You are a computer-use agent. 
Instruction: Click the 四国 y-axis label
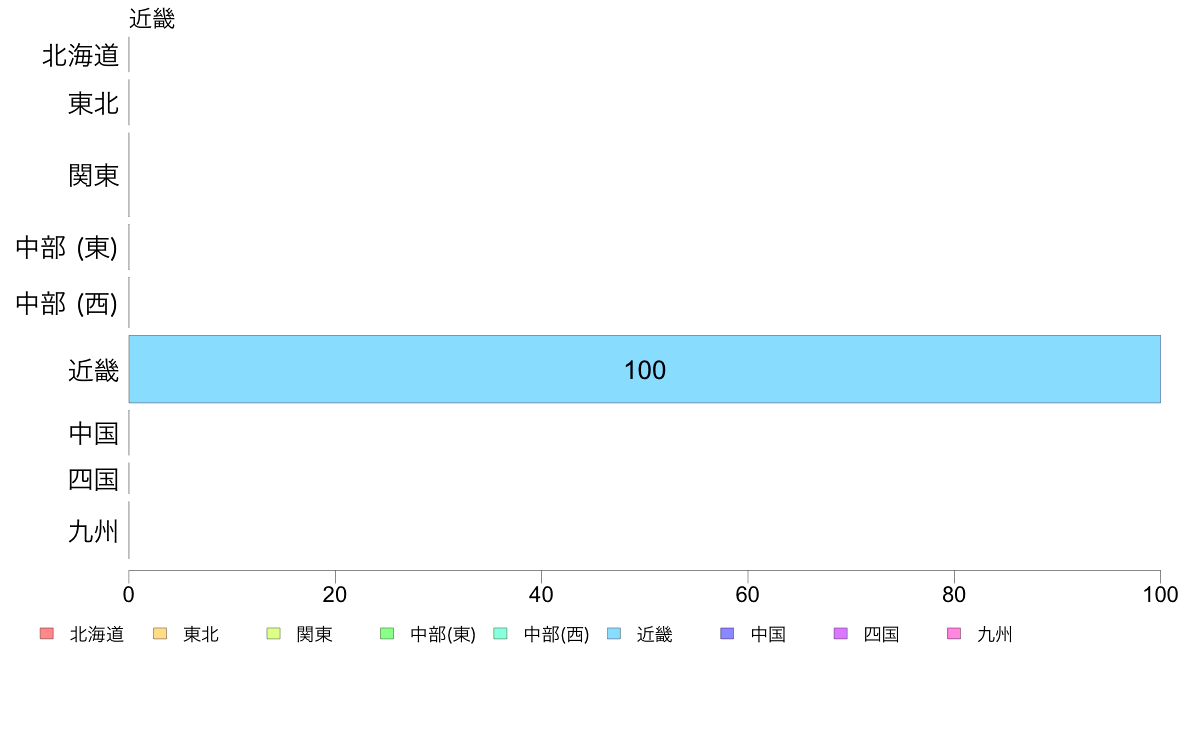click(93, 480)
